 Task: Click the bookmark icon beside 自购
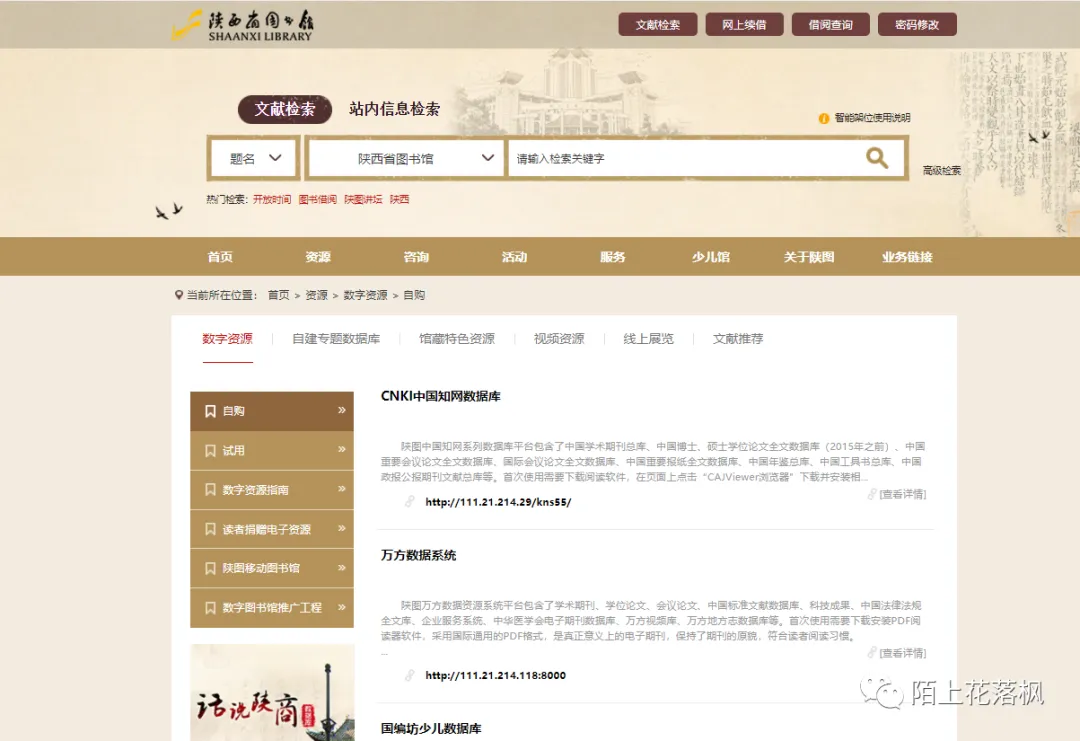(210, 411)
